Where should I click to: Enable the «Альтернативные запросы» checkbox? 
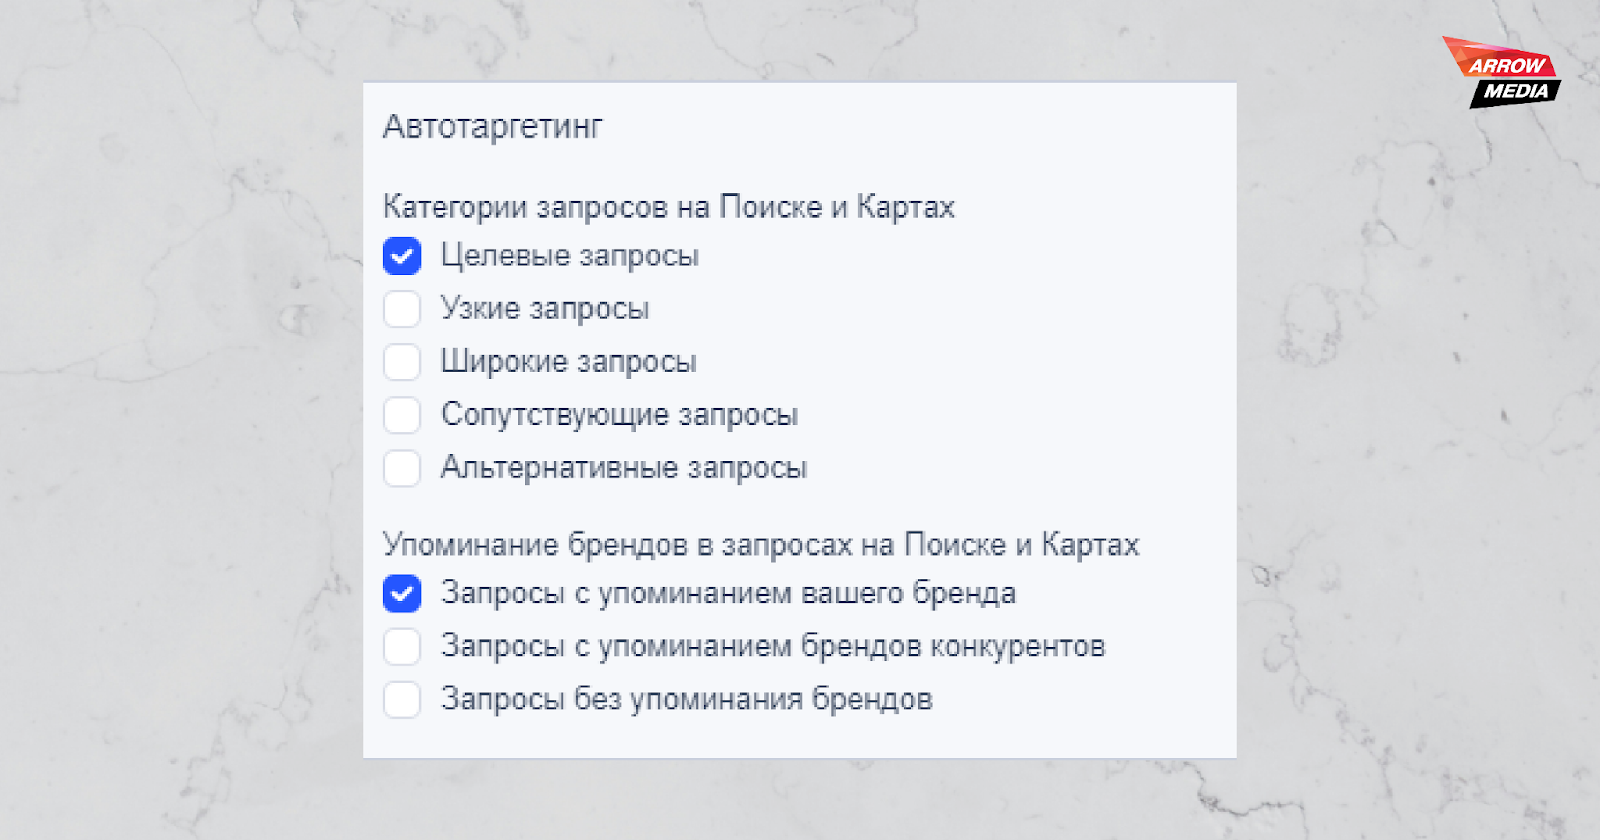401,468
